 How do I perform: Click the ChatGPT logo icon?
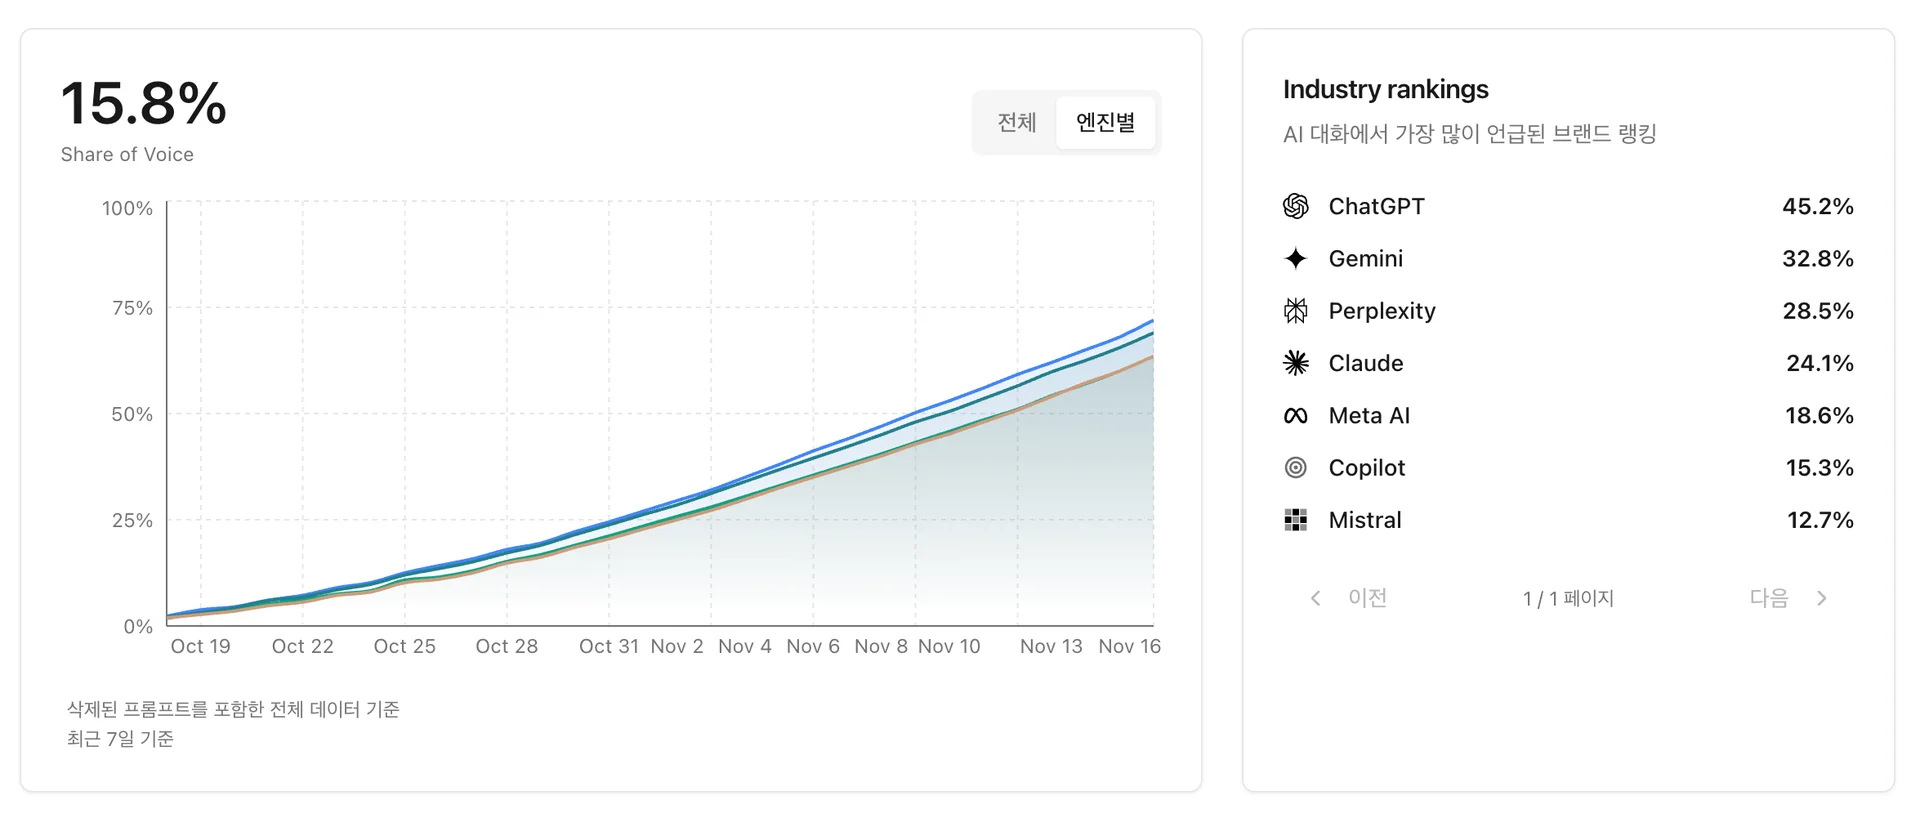pyautogui.click(x=1296, y=206)
